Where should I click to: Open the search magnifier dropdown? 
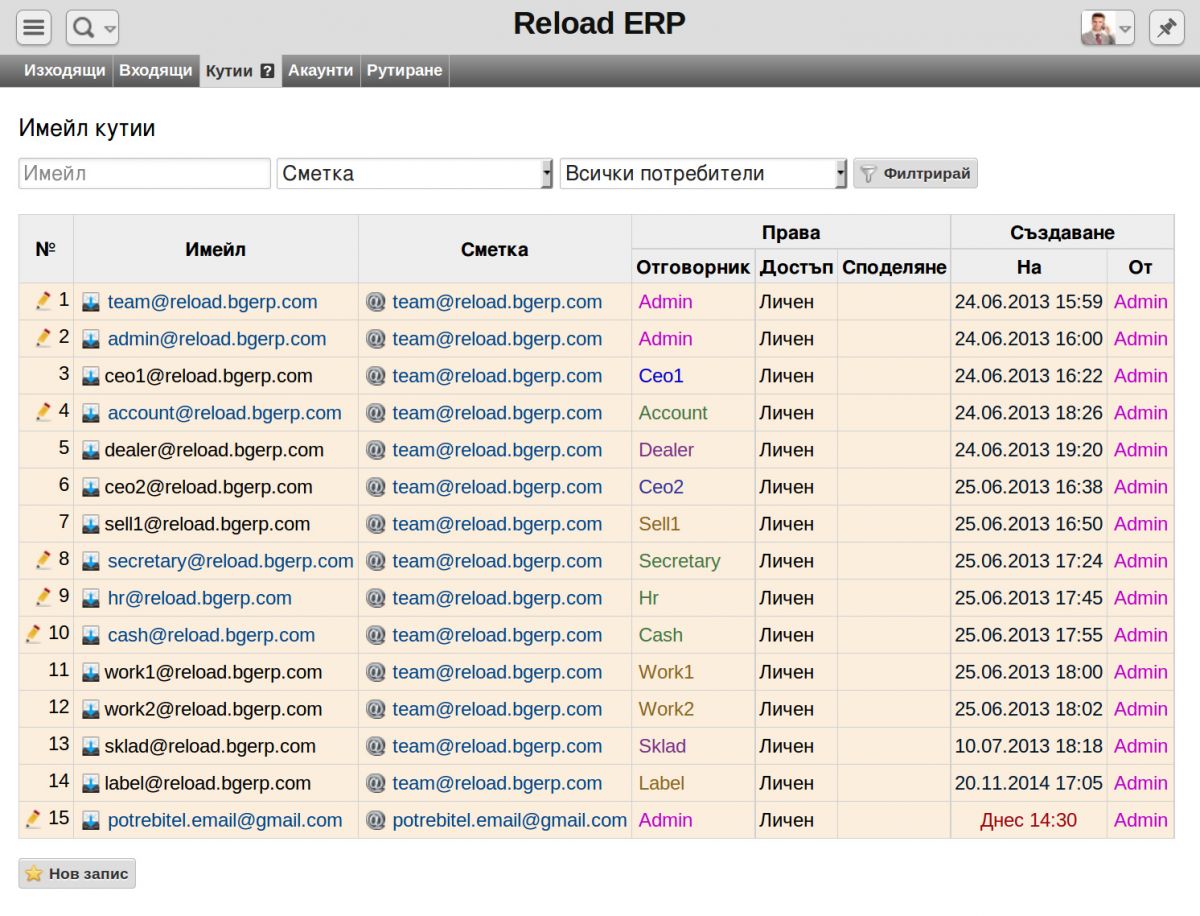pyautogui.click(x=93, y=28)
